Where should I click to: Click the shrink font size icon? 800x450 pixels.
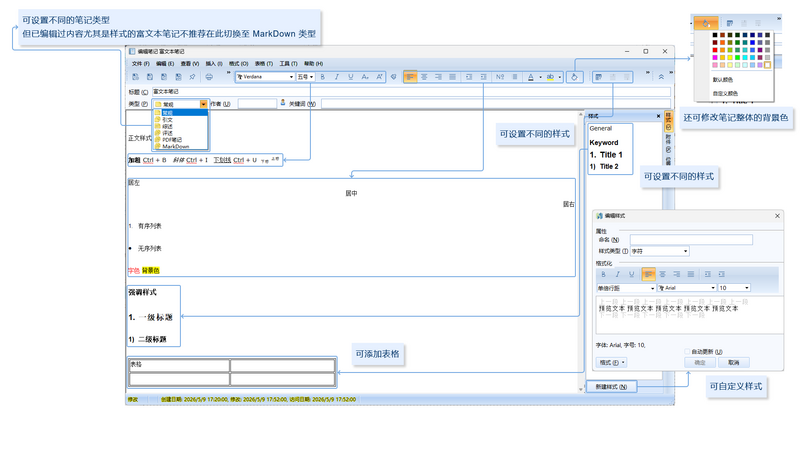coord(365,77)
